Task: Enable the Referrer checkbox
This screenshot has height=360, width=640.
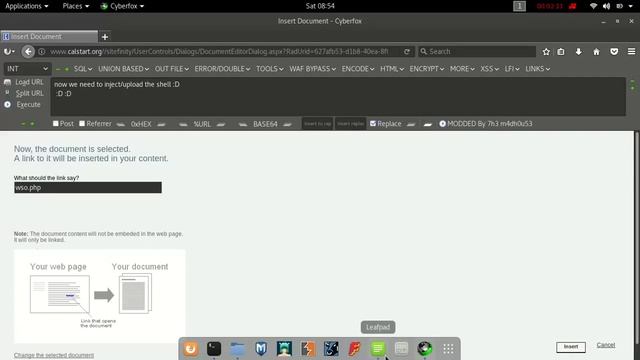Action: (82, 123)
